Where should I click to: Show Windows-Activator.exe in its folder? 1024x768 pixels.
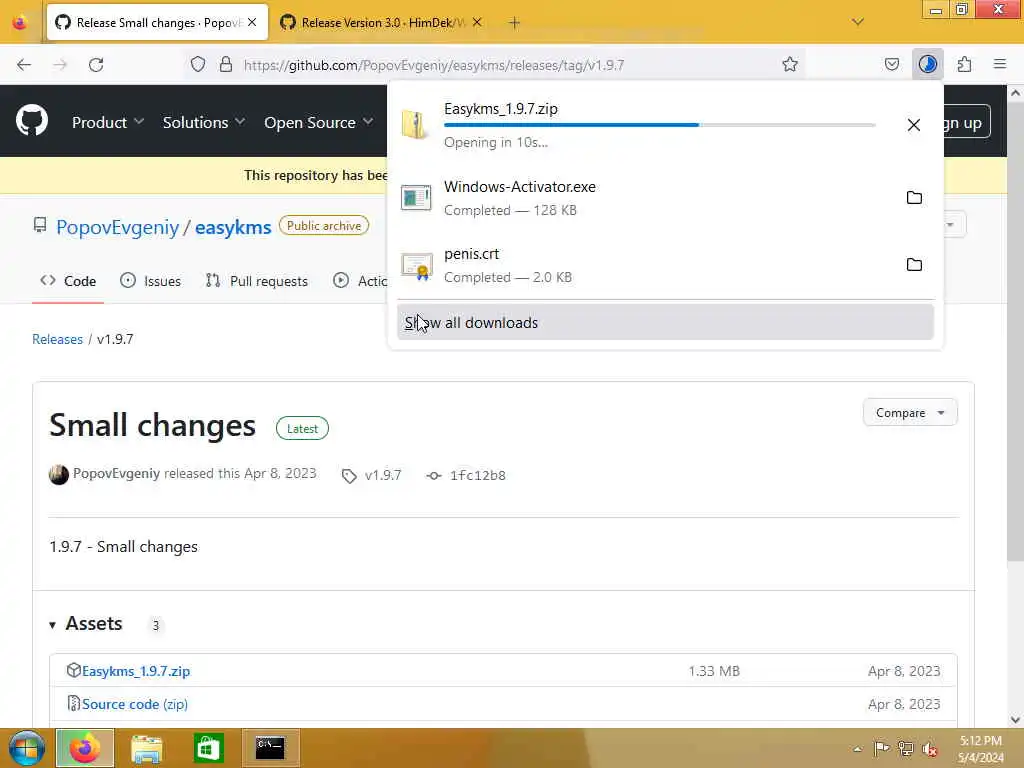[x=914, y=197]
